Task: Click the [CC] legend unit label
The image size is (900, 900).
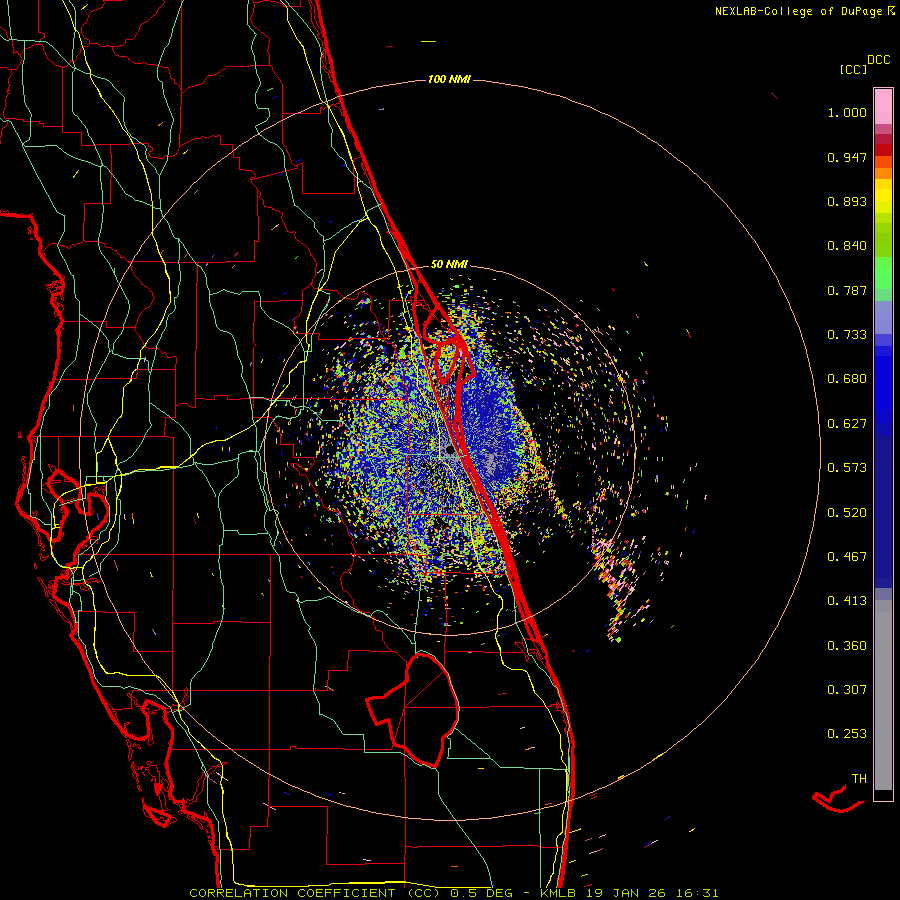Action: pyautogui.click(x=853, y=69)
